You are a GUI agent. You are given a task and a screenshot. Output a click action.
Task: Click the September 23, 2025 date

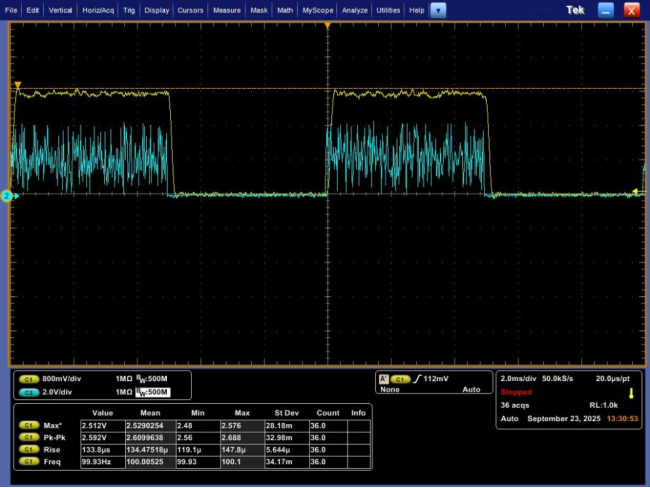564,419
